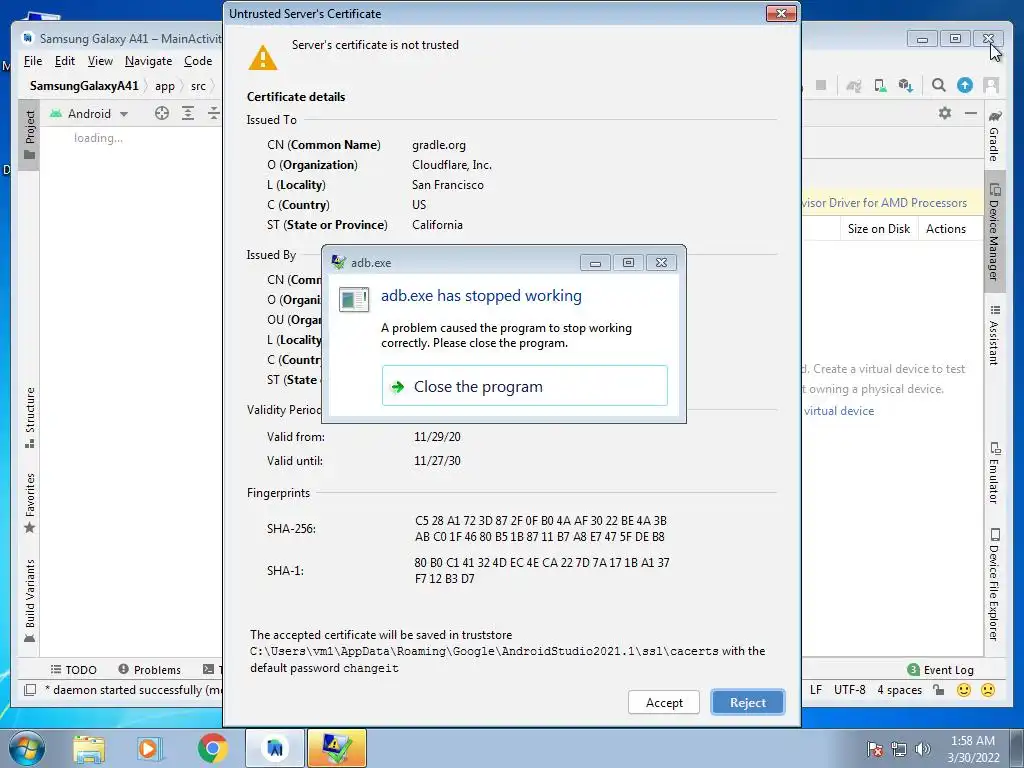This screenshot has height=768, width=1024.
Task: Reject the untrusted server certificate
Action: click(x=748, y=703)
